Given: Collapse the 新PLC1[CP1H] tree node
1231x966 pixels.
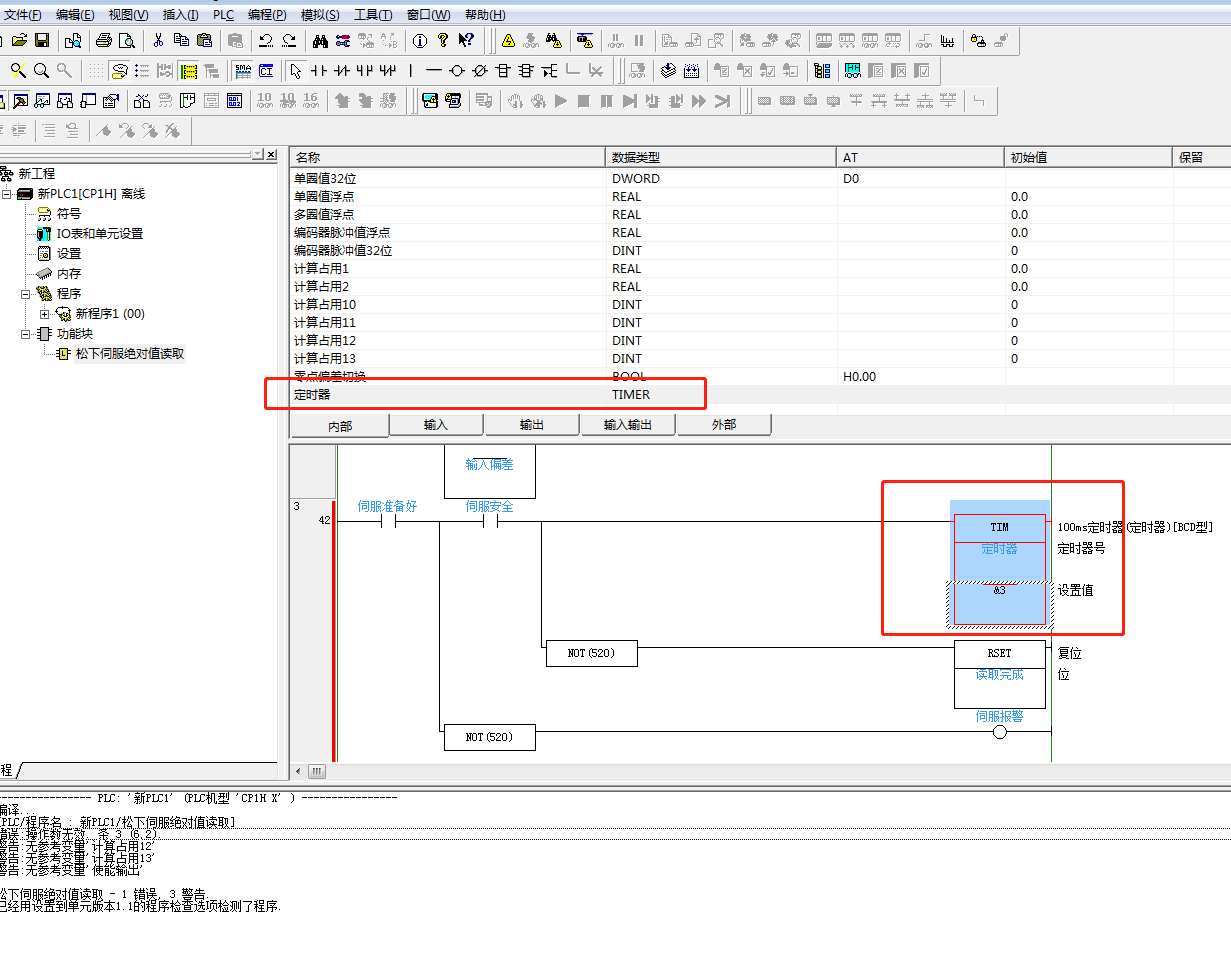Looking at the screenshot, I should (7, 194).
